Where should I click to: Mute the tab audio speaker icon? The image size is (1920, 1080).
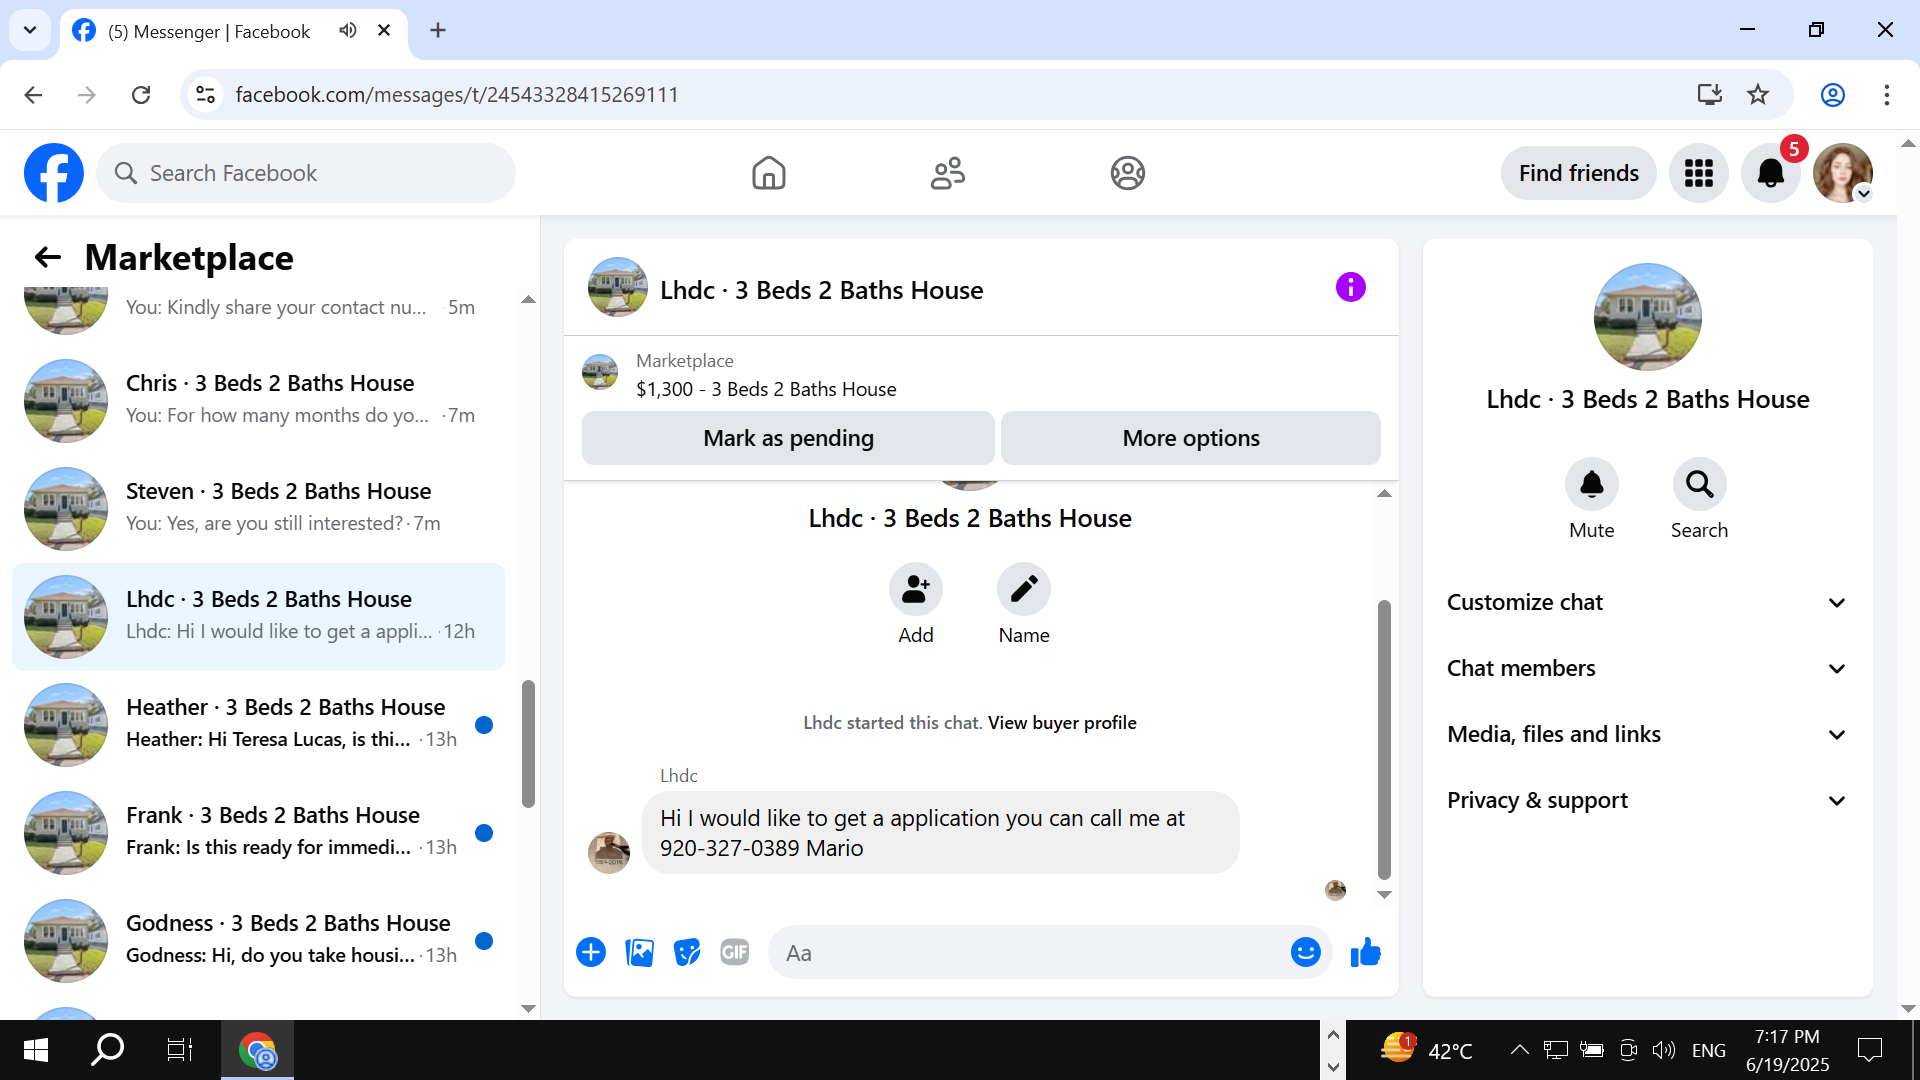pos(347,30)
